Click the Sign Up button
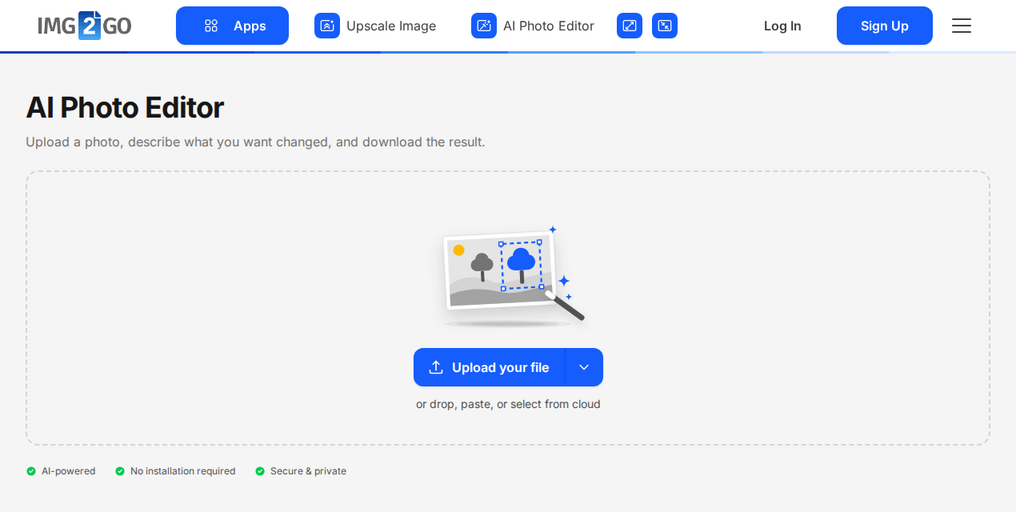The height and width of the screenshot is (512, 1024). [x=884, y=25]
